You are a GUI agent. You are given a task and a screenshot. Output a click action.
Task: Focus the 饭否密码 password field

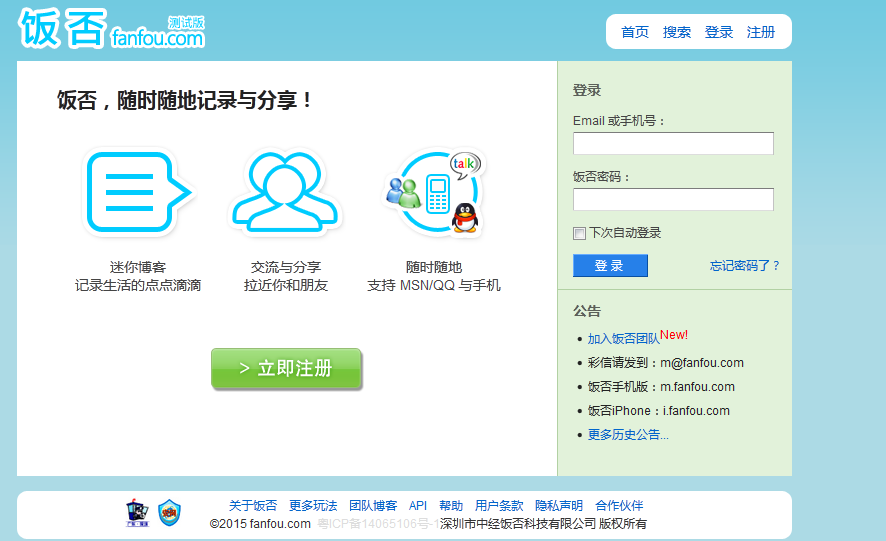point(673,200)
